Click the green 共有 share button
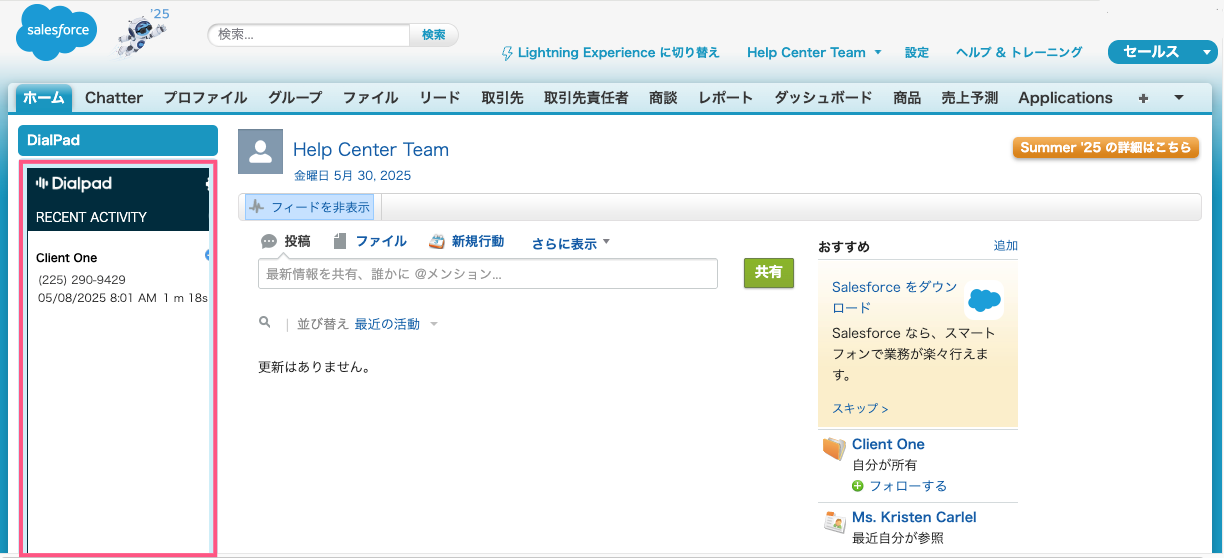This screenshot has height=558, width=1224. click(x=769, y=273)
